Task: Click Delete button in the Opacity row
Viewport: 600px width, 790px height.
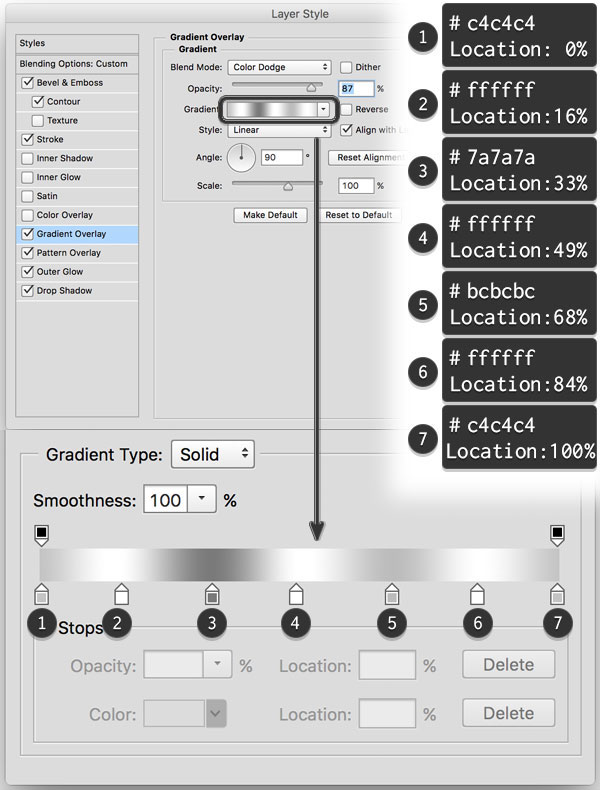Action: tap(508, 665)
